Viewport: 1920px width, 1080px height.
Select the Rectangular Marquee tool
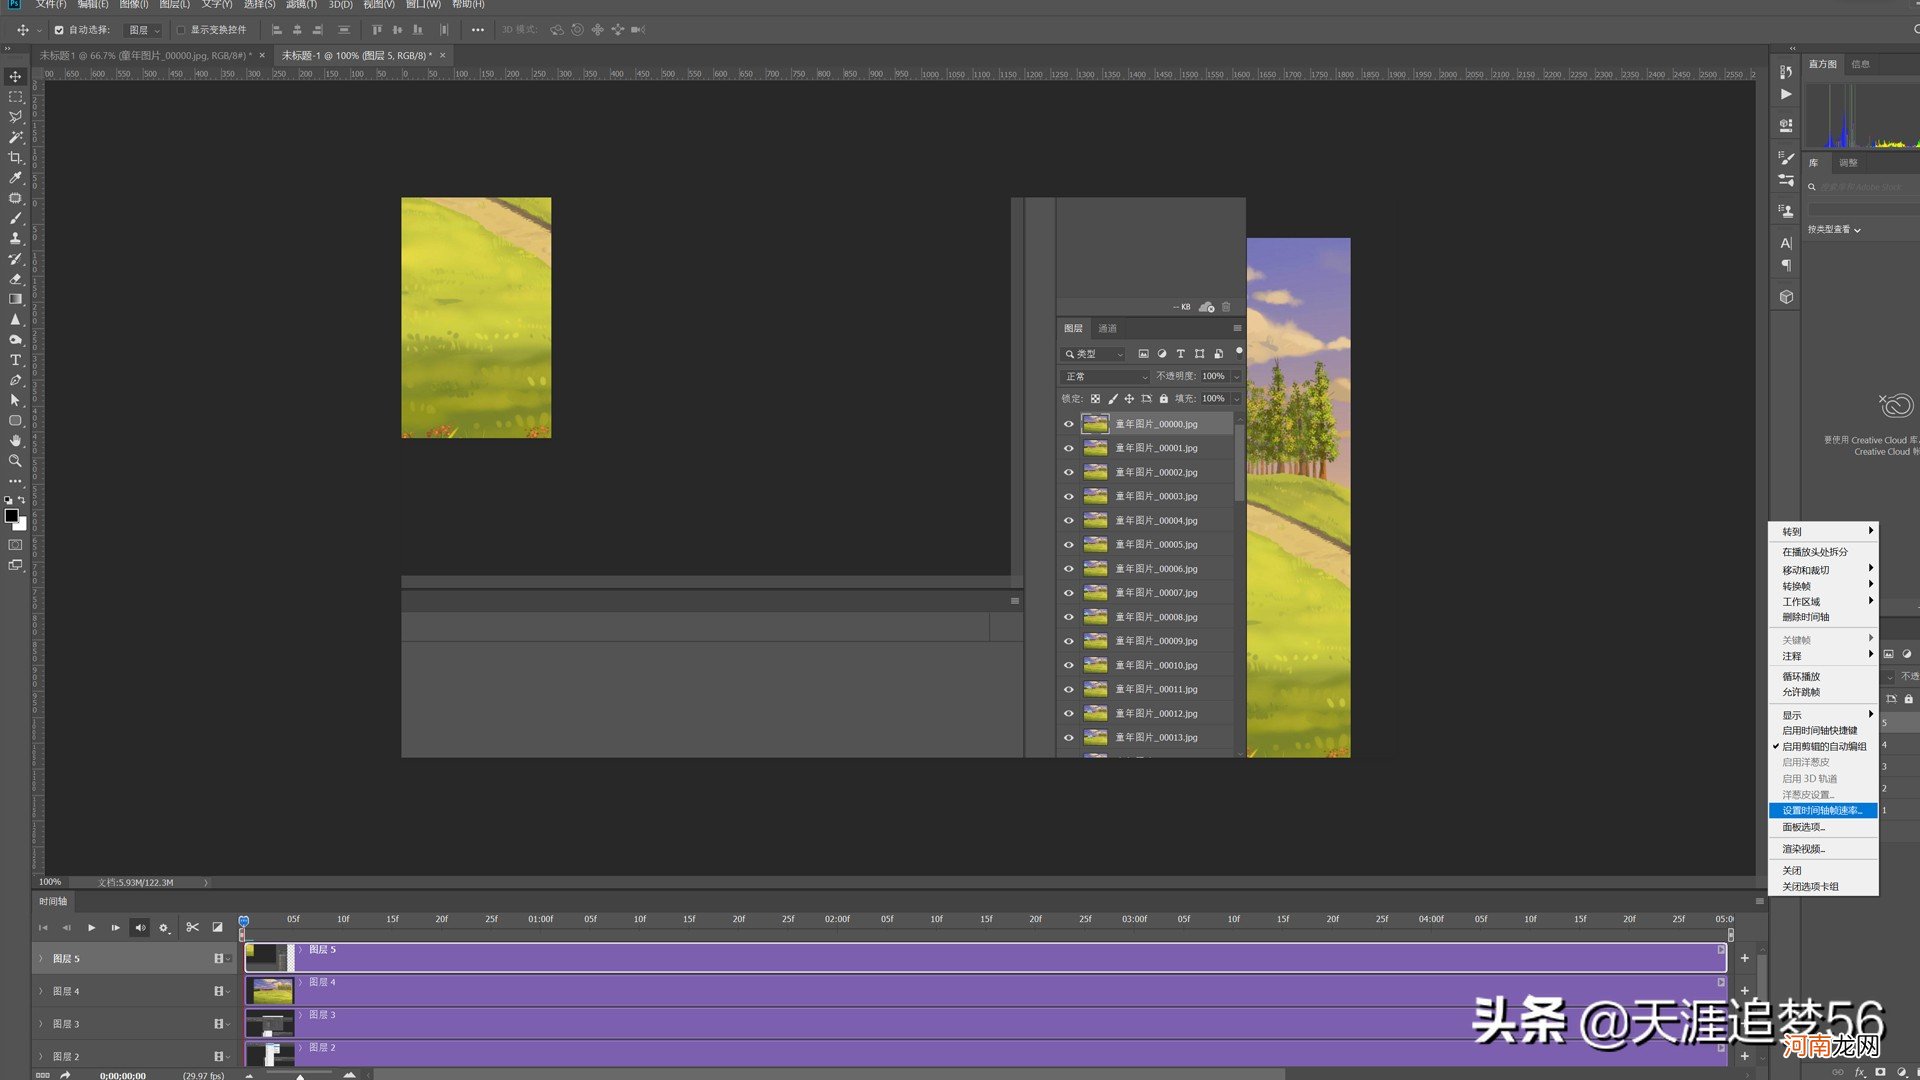tap(15, 97)
